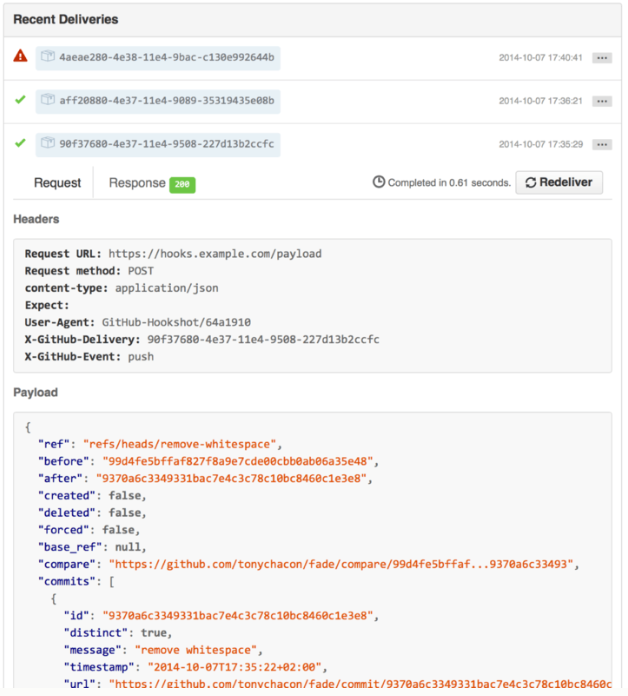Click the "commits": [ line
Viewport: 628px width, 696px height.
(76, 581)
